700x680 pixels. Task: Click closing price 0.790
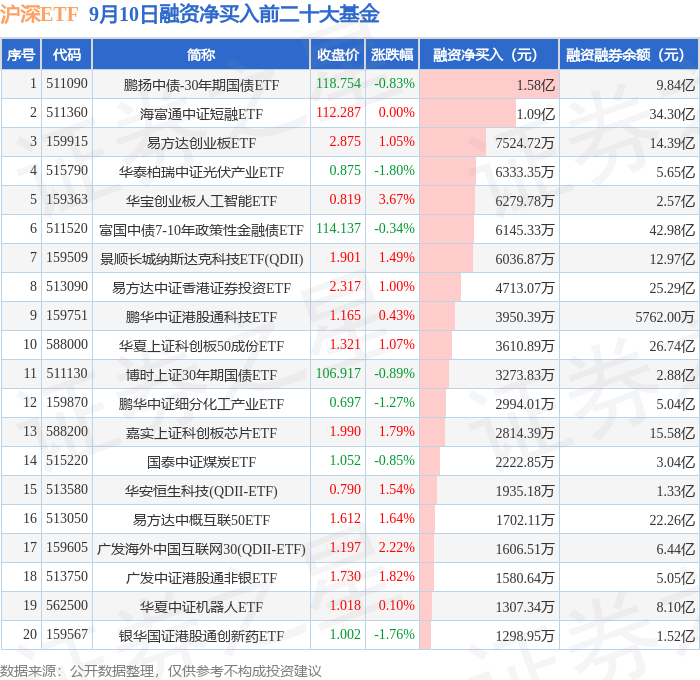click(345, 490)
